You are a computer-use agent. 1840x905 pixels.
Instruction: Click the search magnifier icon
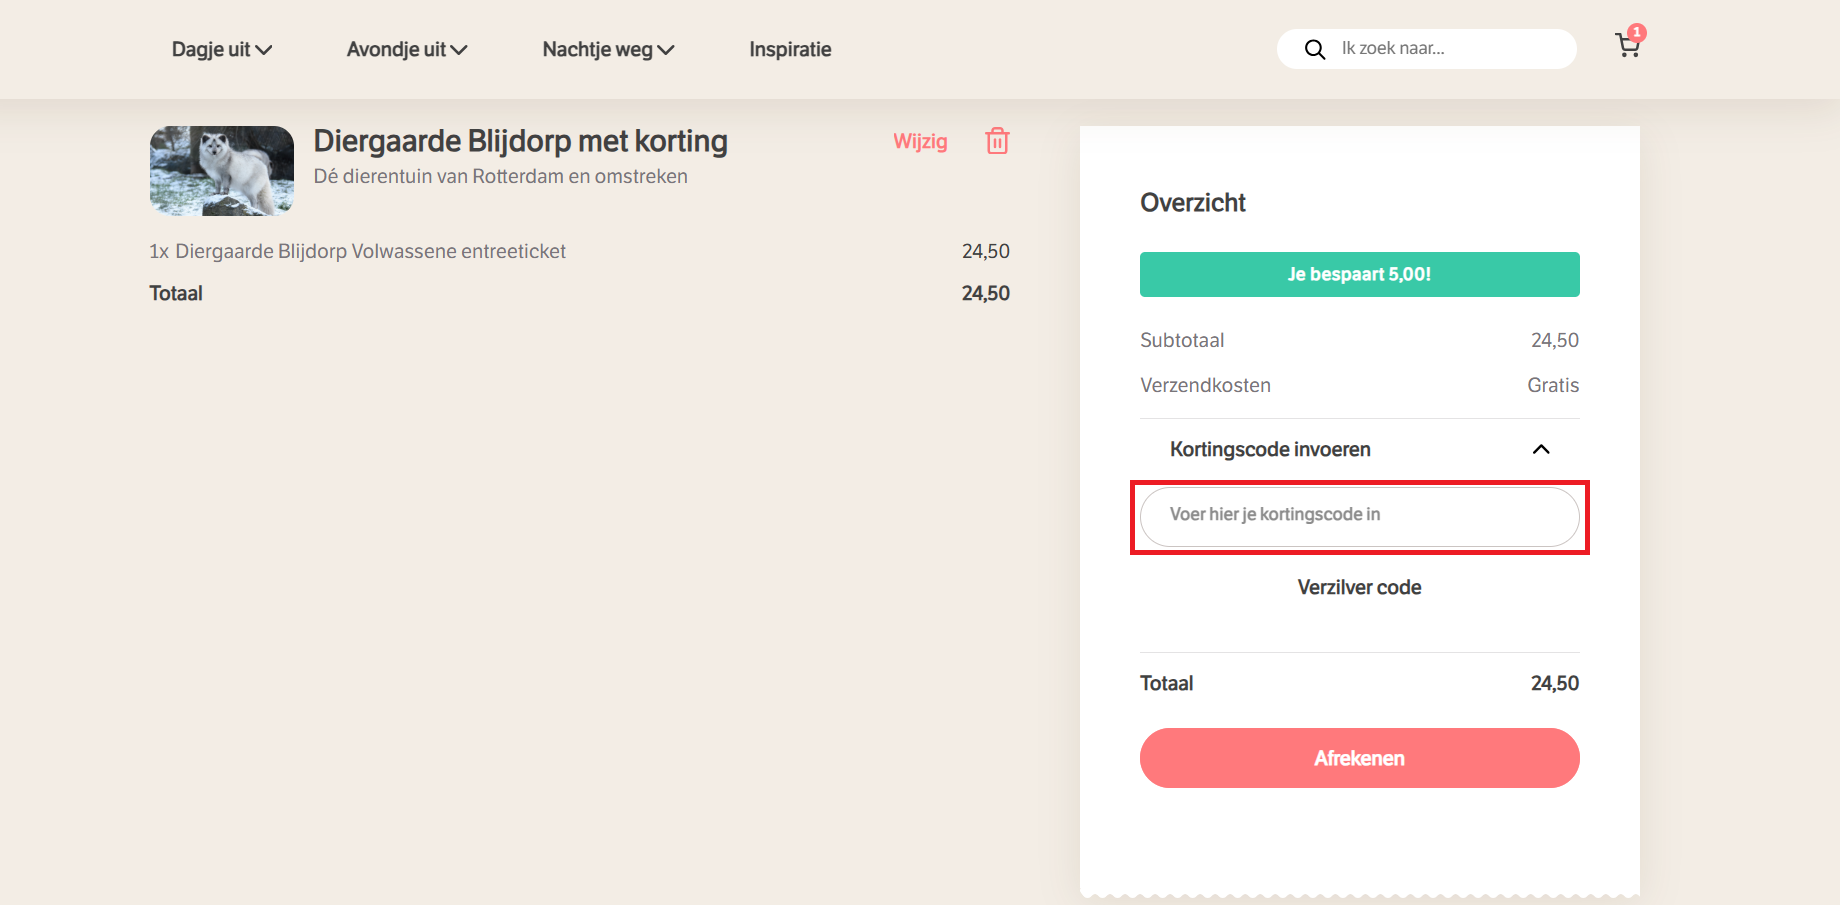pos(1315,49)
